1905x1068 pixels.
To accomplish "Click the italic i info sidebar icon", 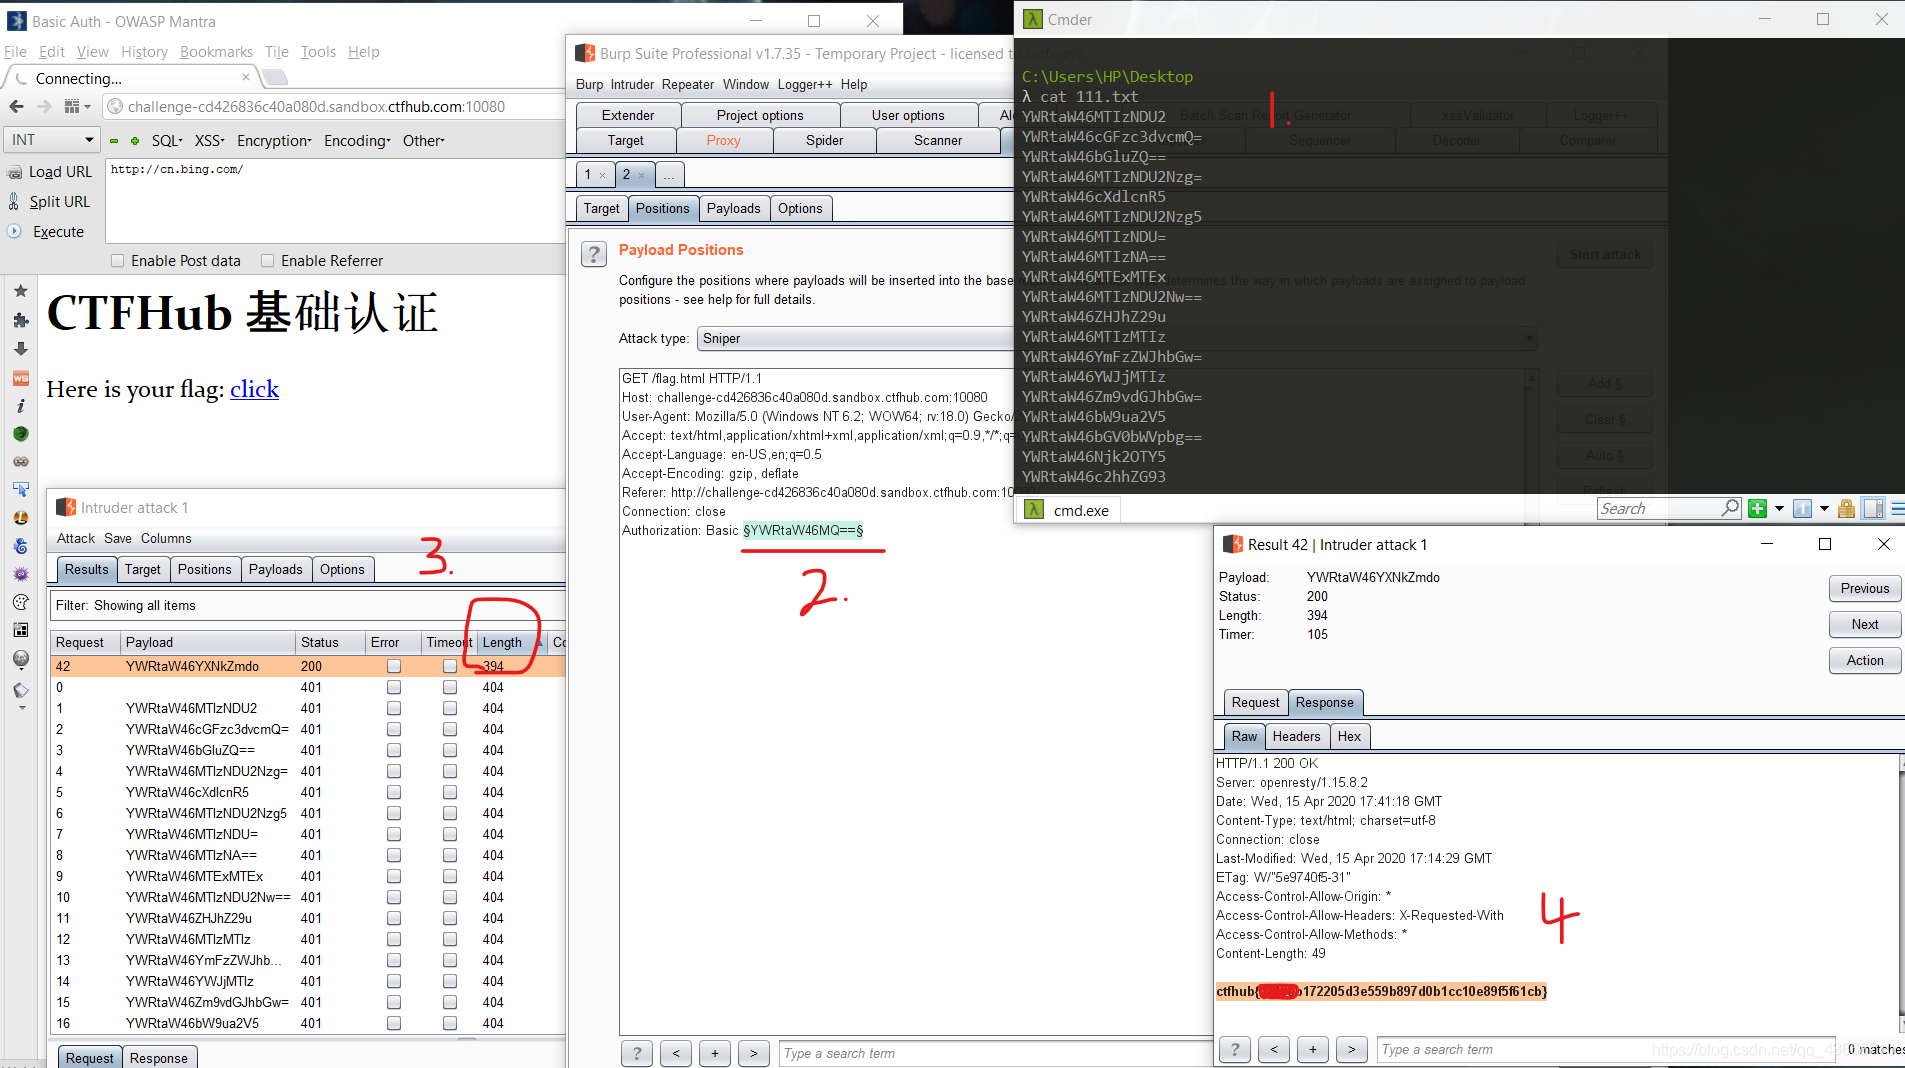I will coord(20,405).
